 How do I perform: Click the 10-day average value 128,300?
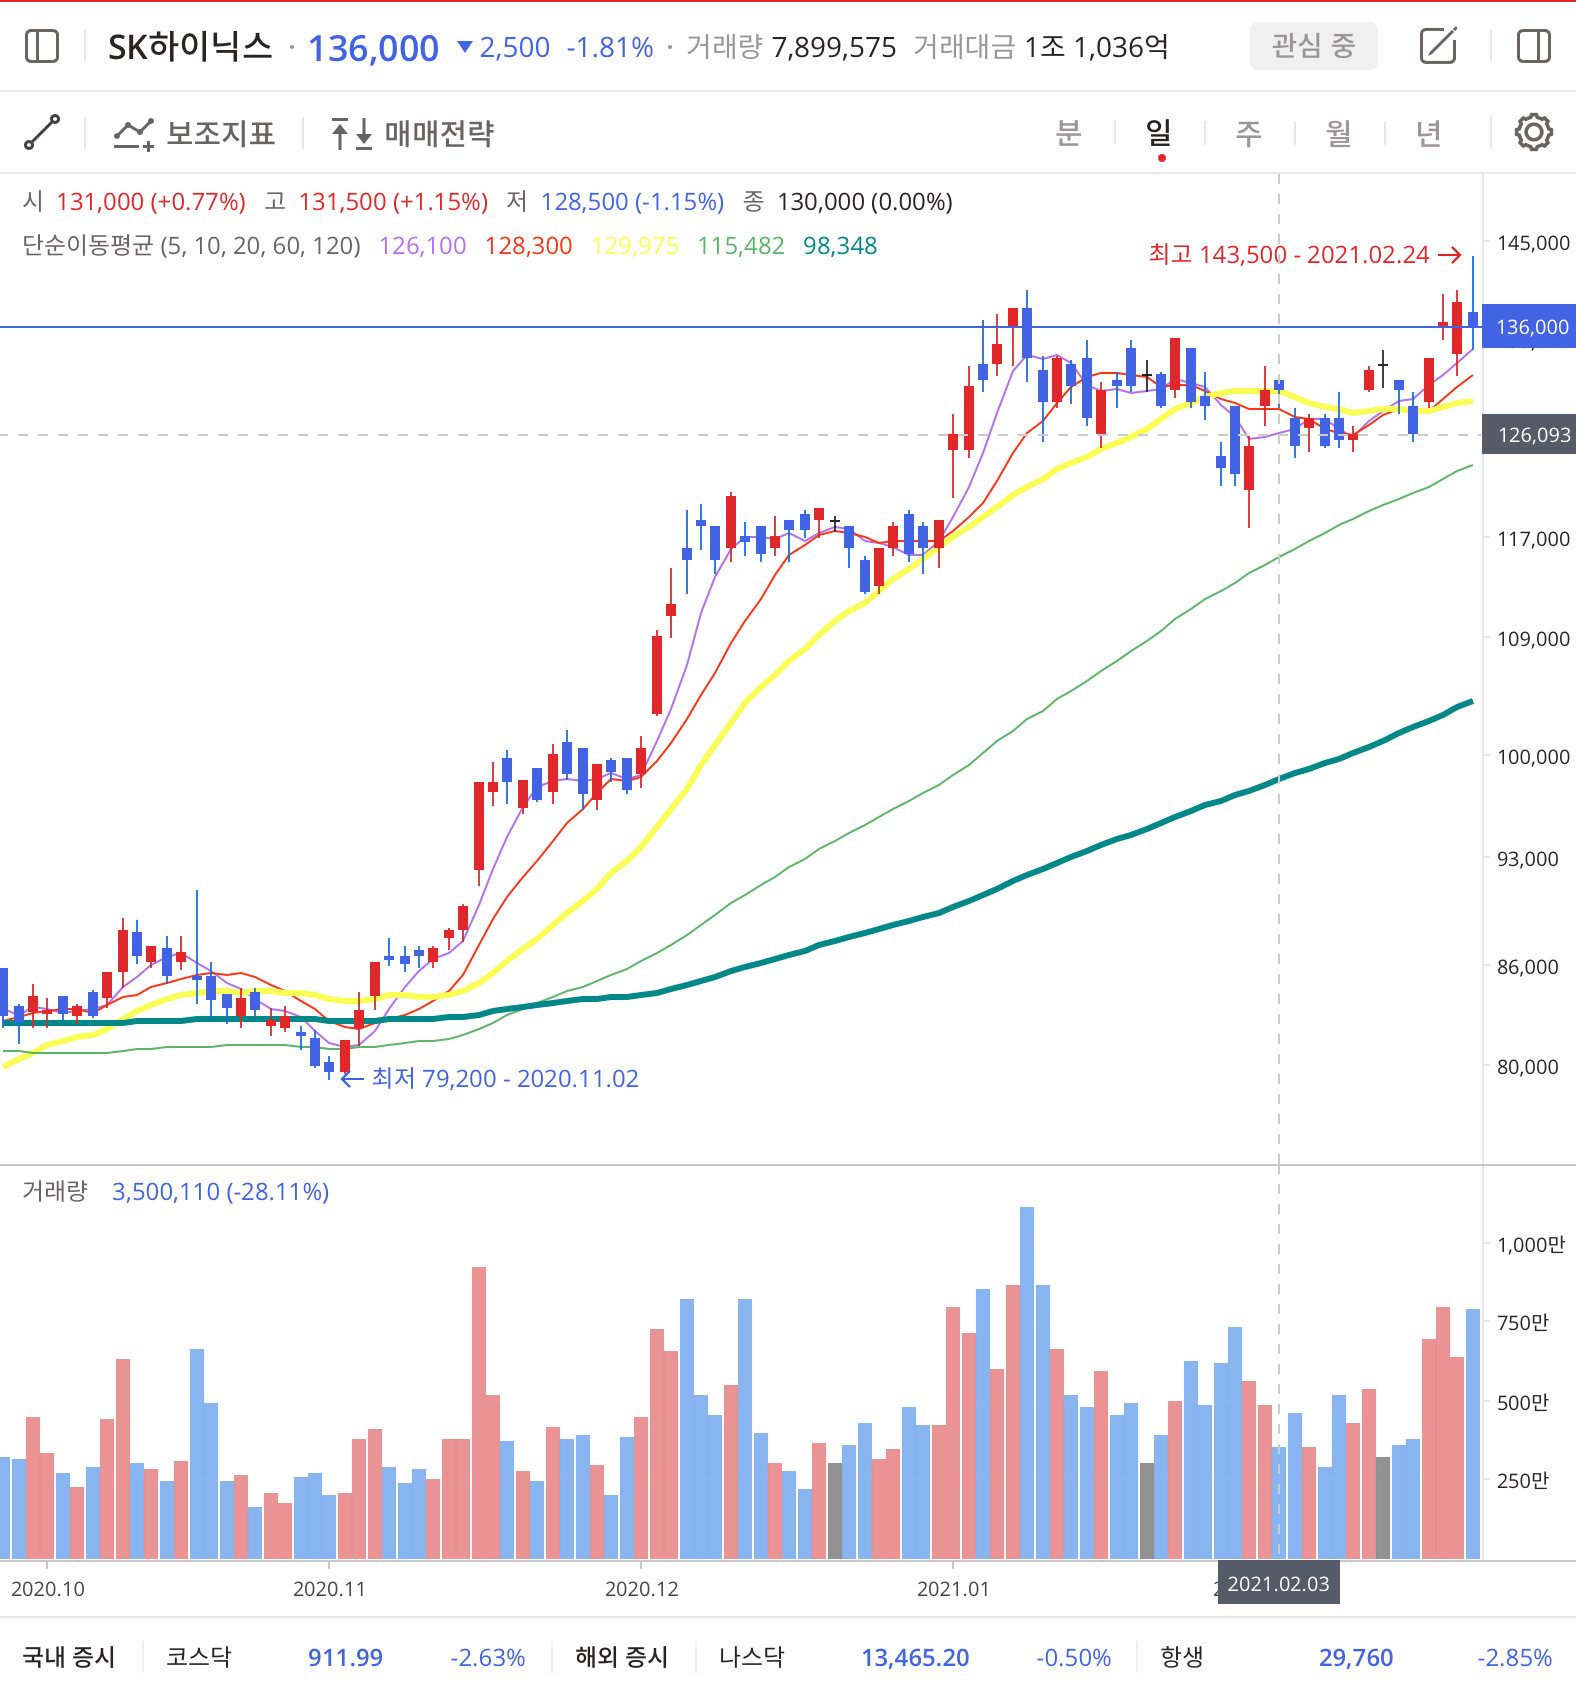pos(529,246)
